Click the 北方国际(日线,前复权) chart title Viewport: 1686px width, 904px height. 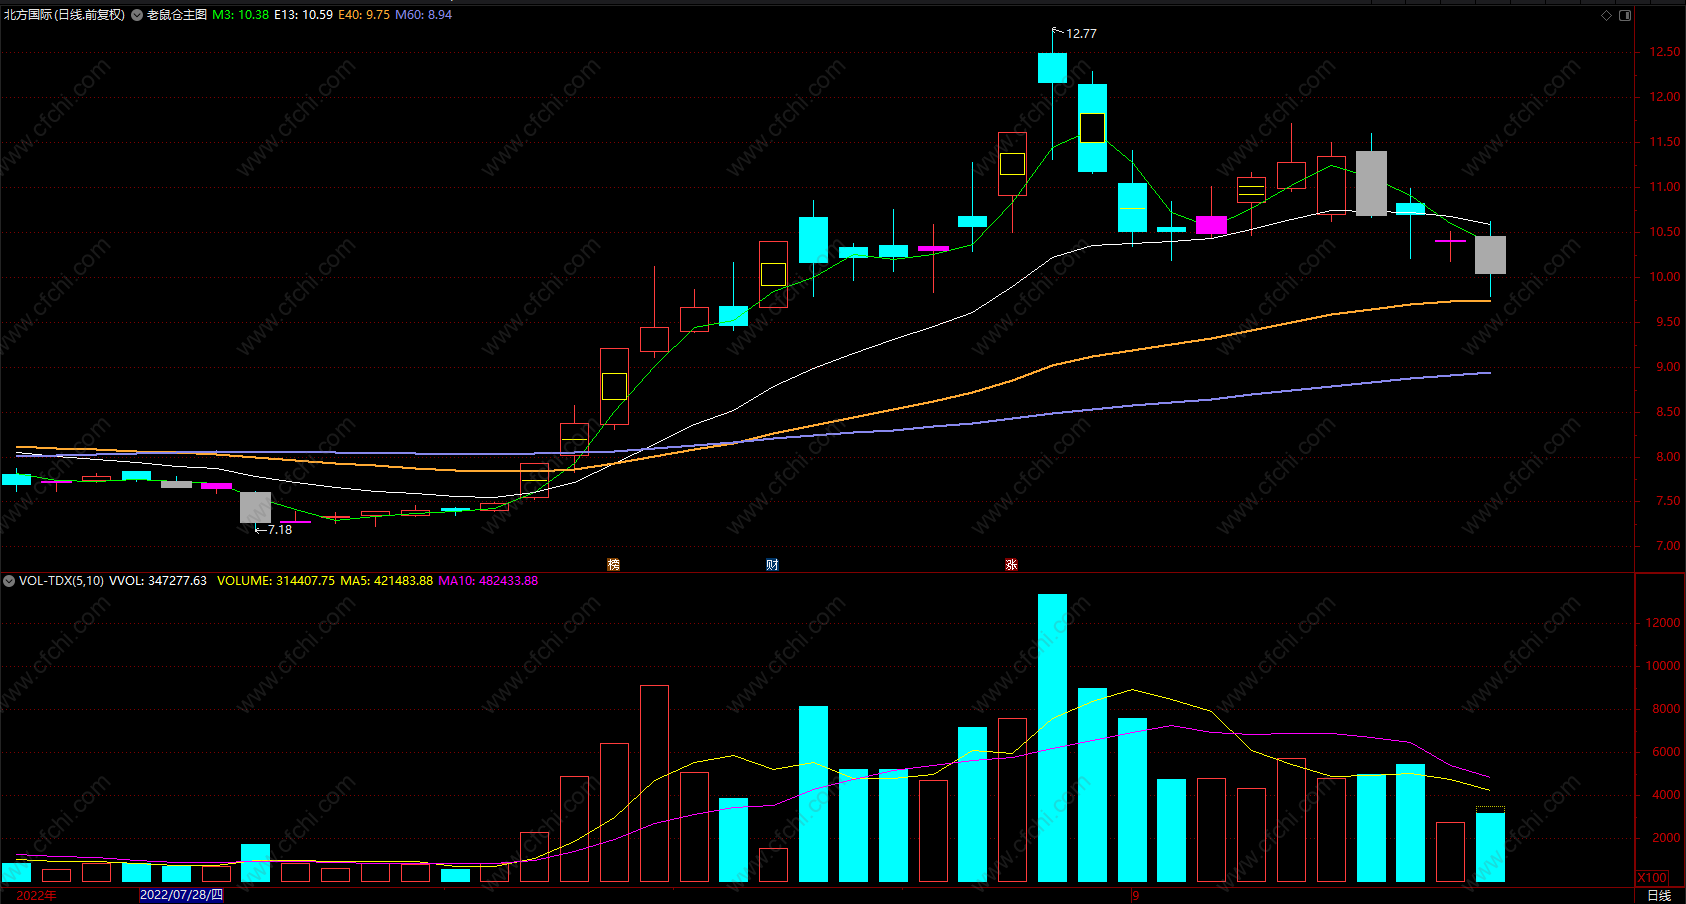tap(64, 15)
